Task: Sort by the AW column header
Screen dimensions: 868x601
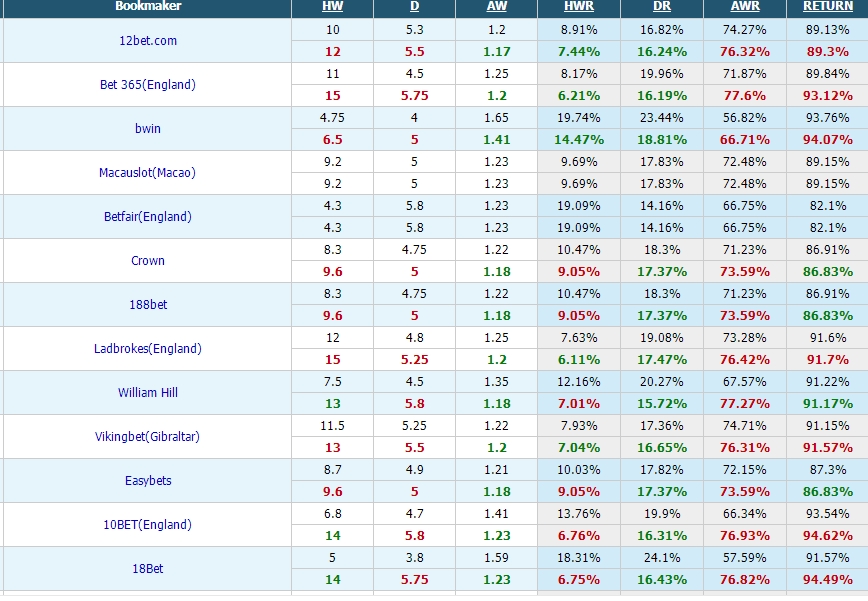Action: (x=497, y=6)
